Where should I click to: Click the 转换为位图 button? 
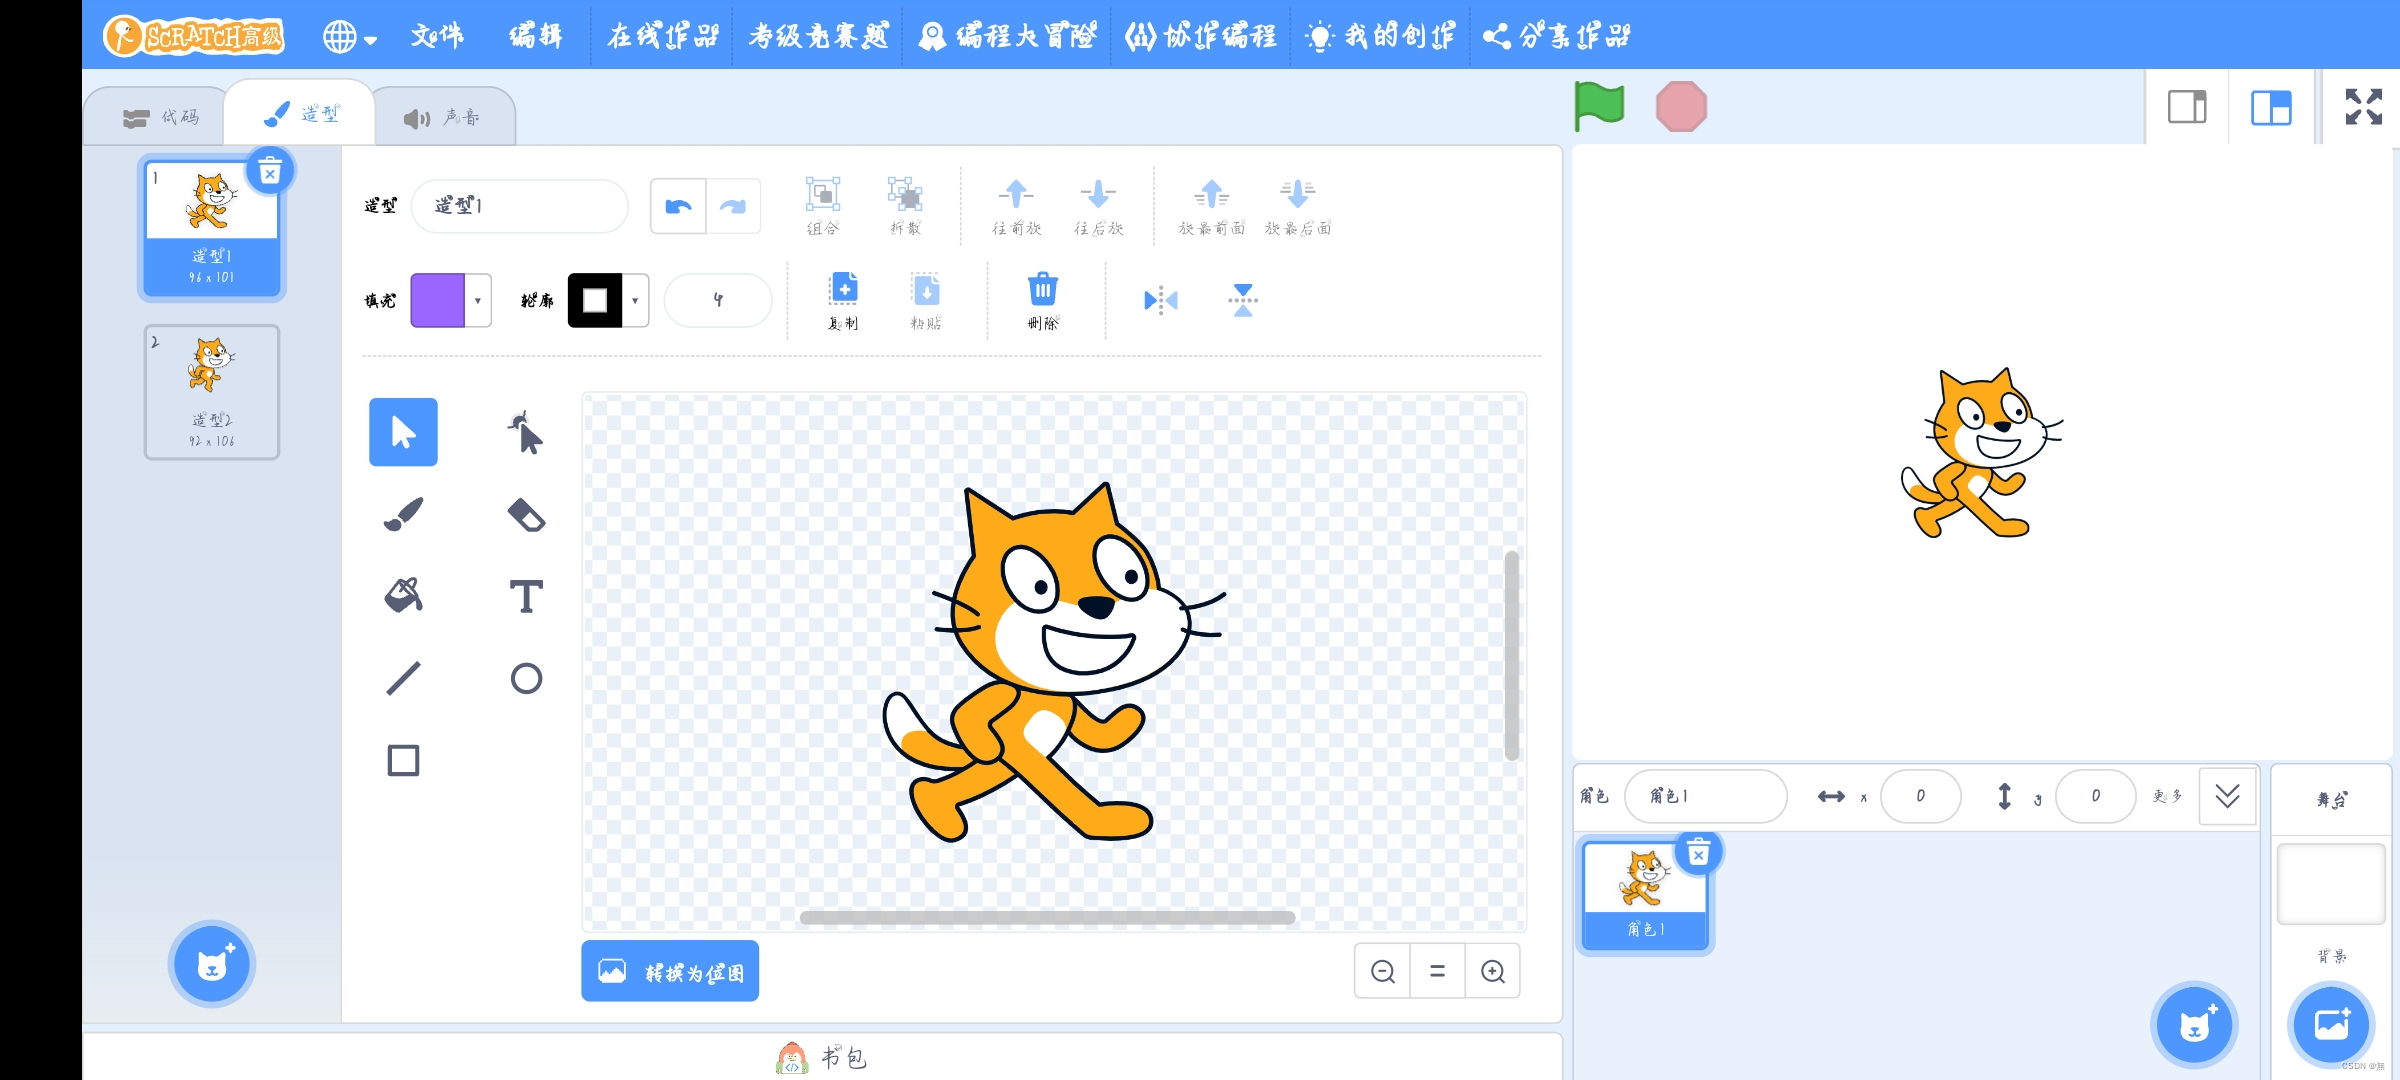pyautogui.click(x=670, y=971)
